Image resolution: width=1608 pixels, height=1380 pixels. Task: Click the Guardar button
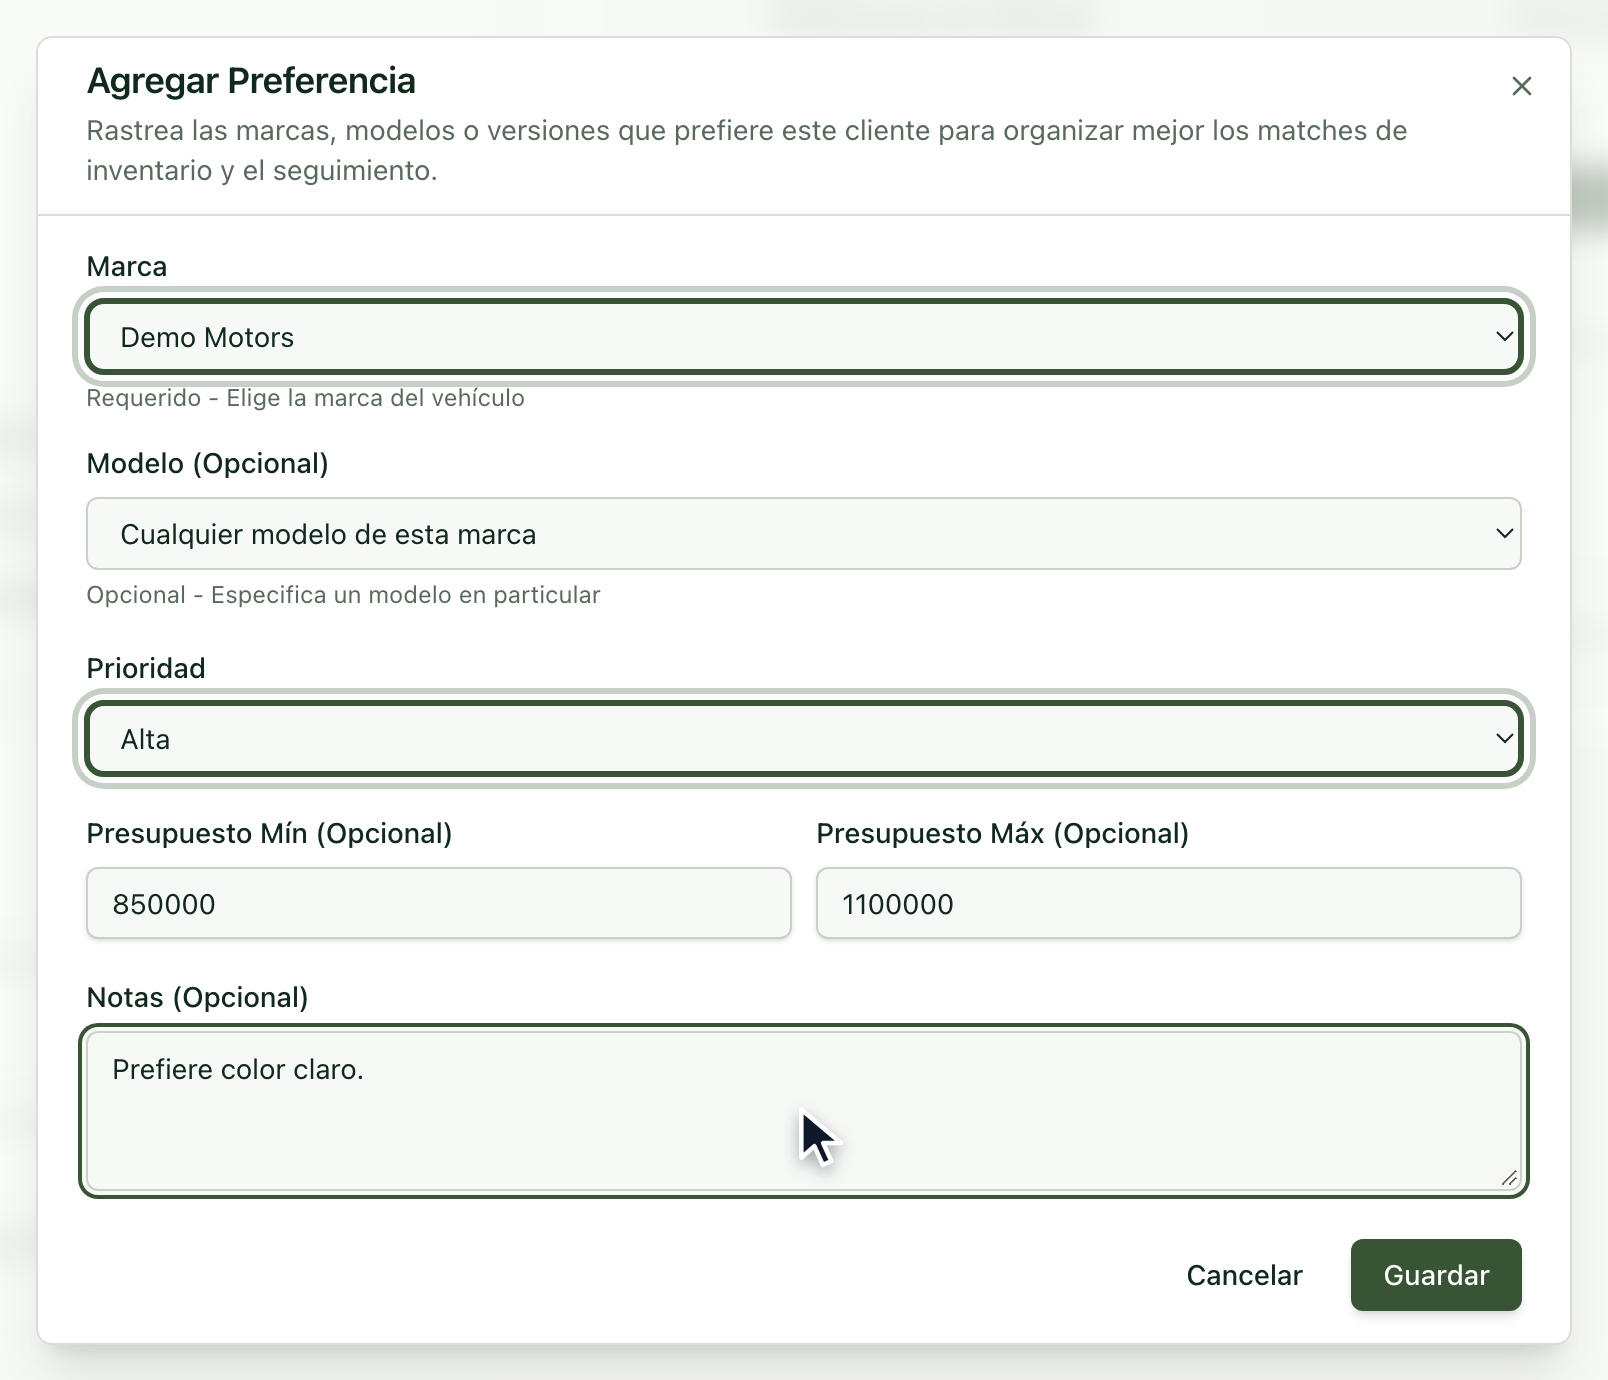tap(1436, 1275)
